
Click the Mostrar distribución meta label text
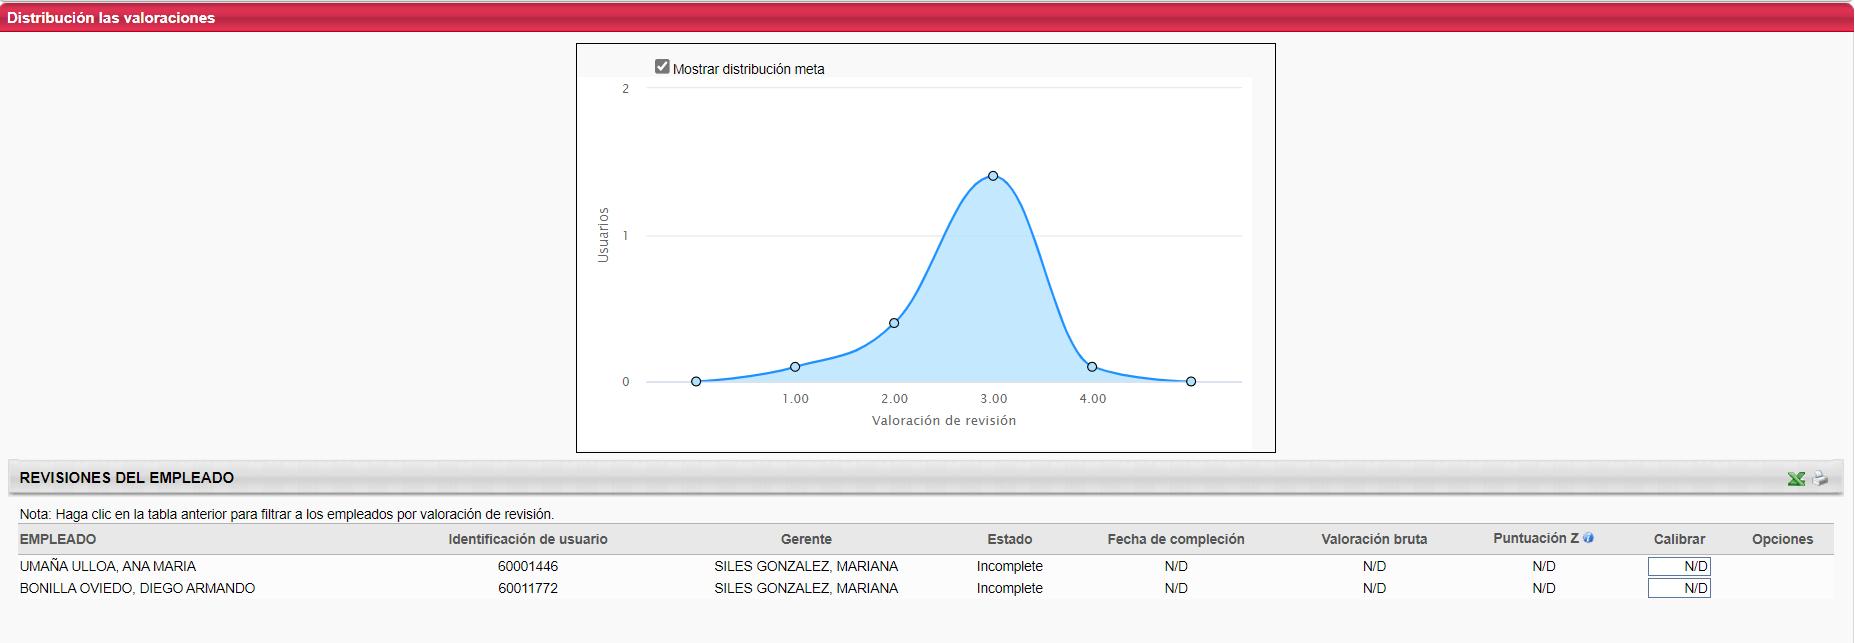(x=749, y=69)
